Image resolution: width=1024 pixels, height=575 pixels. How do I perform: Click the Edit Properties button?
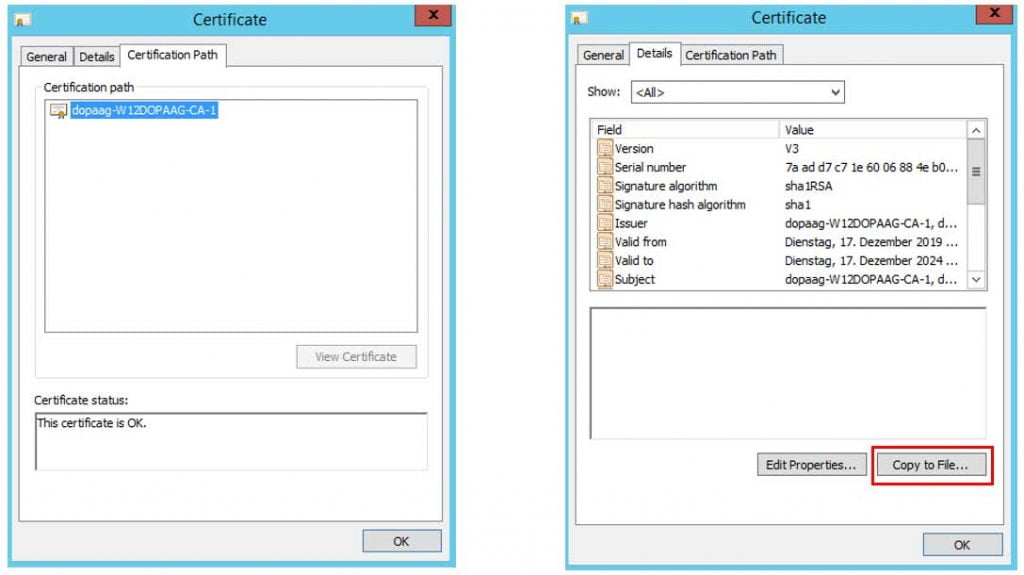811,465
